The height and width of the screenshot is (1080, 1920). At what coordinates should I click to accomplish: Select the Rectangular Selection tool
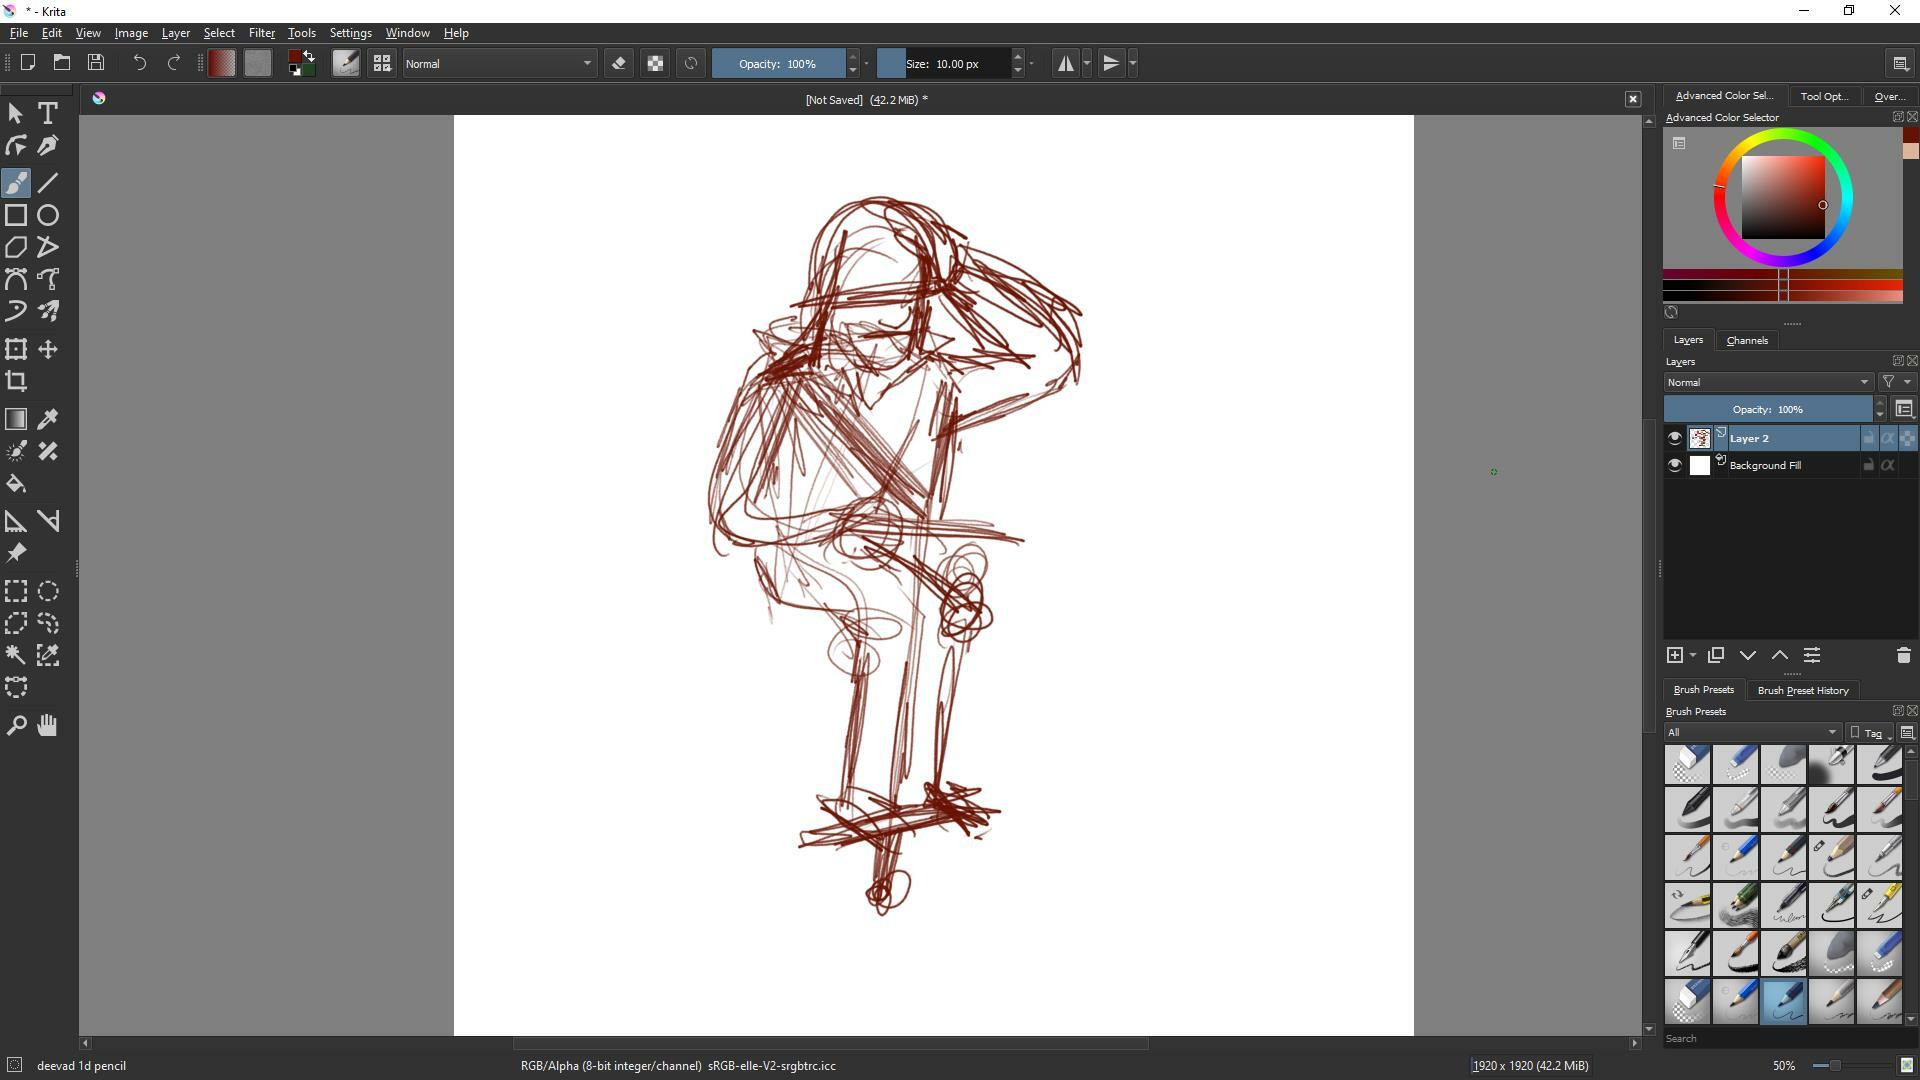(x=16, y=591)
